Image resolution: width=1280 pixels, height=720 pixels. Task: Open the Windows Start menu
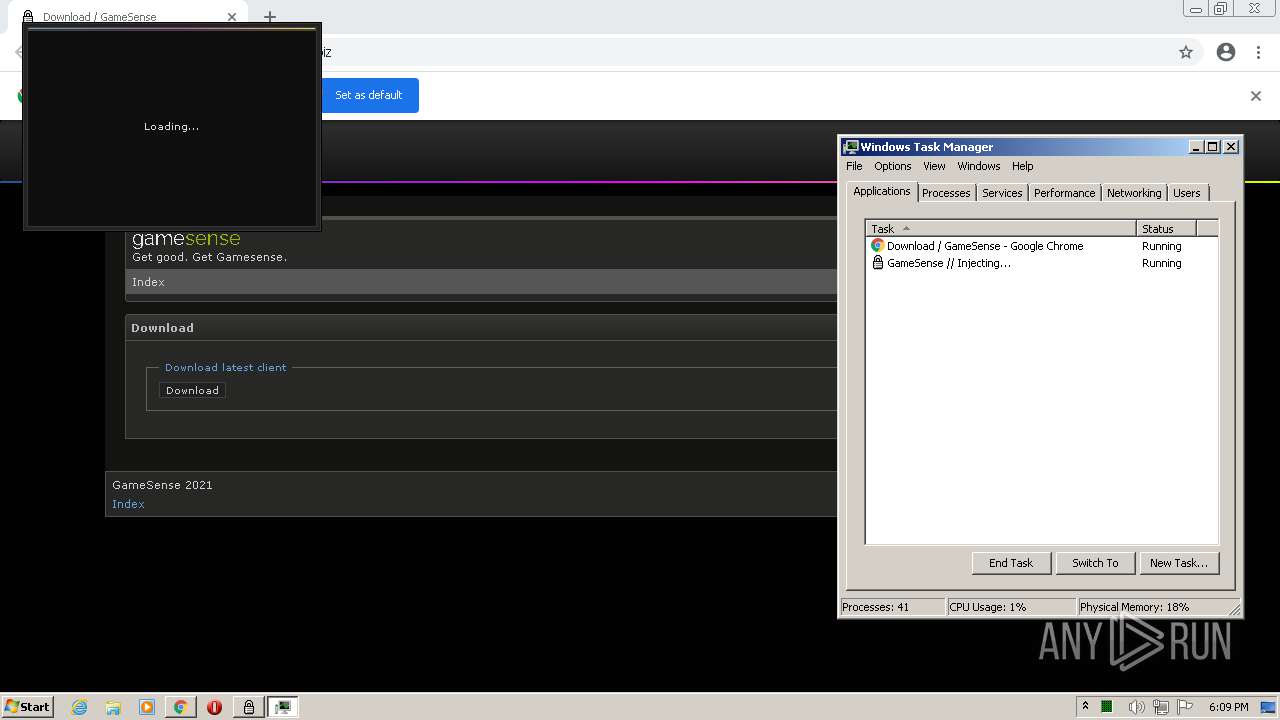point(28,706)
